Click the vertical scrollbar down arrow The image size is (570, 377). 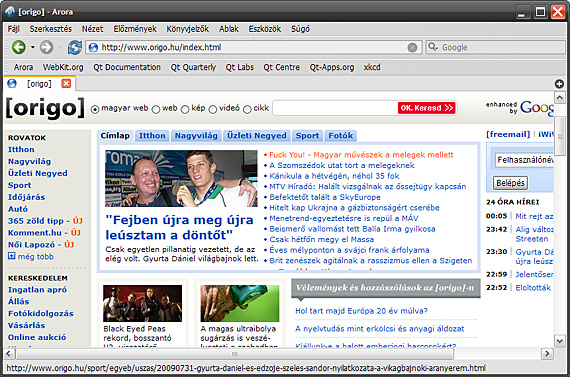pos(559,341)
